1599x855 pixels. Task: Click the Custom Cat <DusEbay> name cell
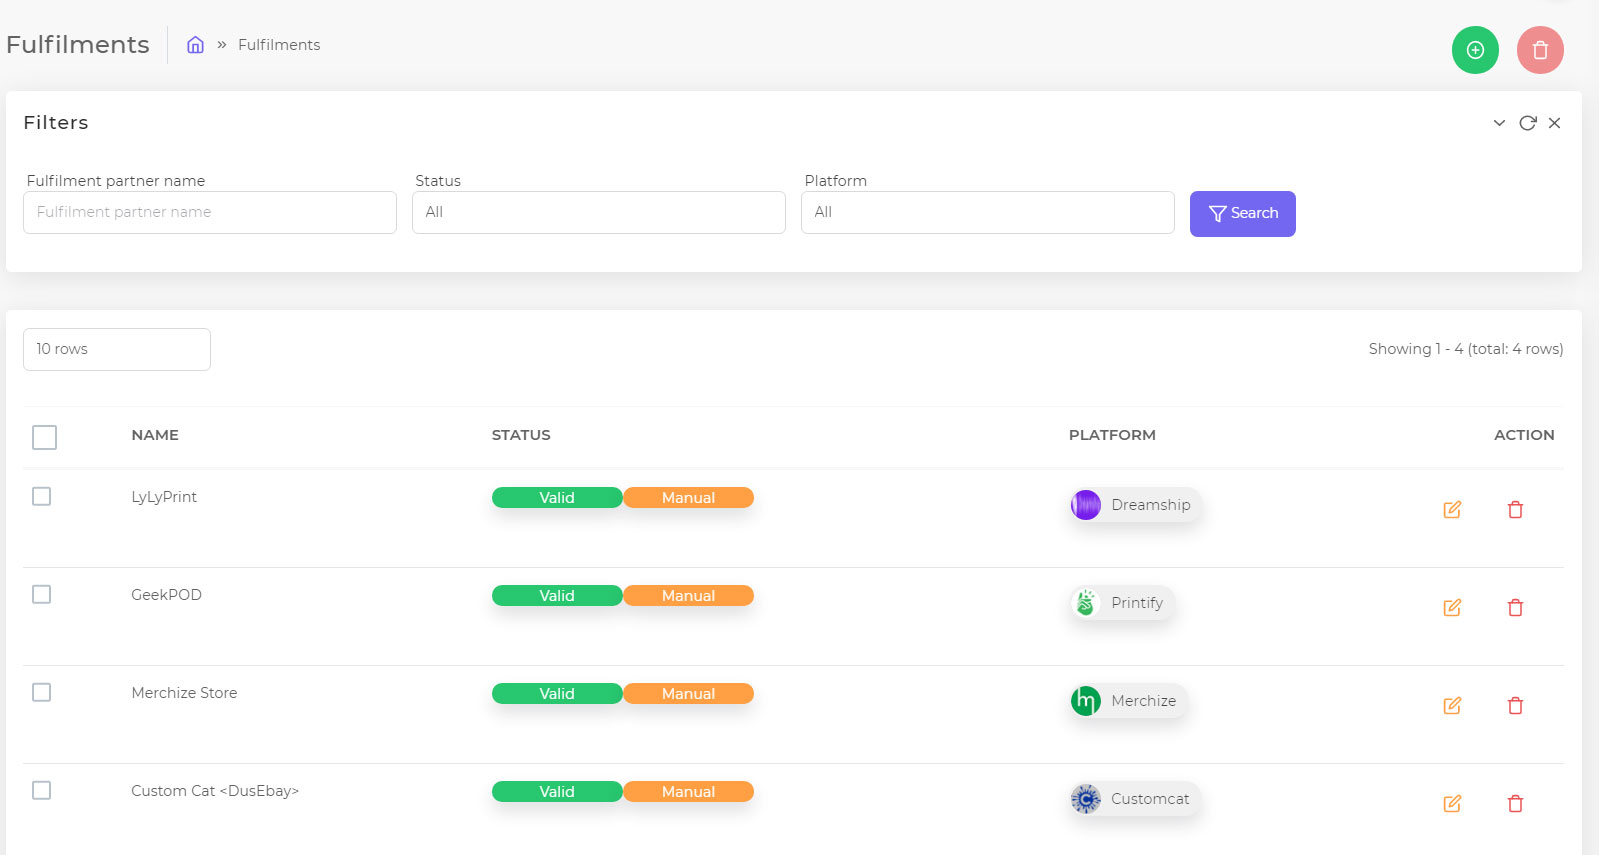point(215,791)
